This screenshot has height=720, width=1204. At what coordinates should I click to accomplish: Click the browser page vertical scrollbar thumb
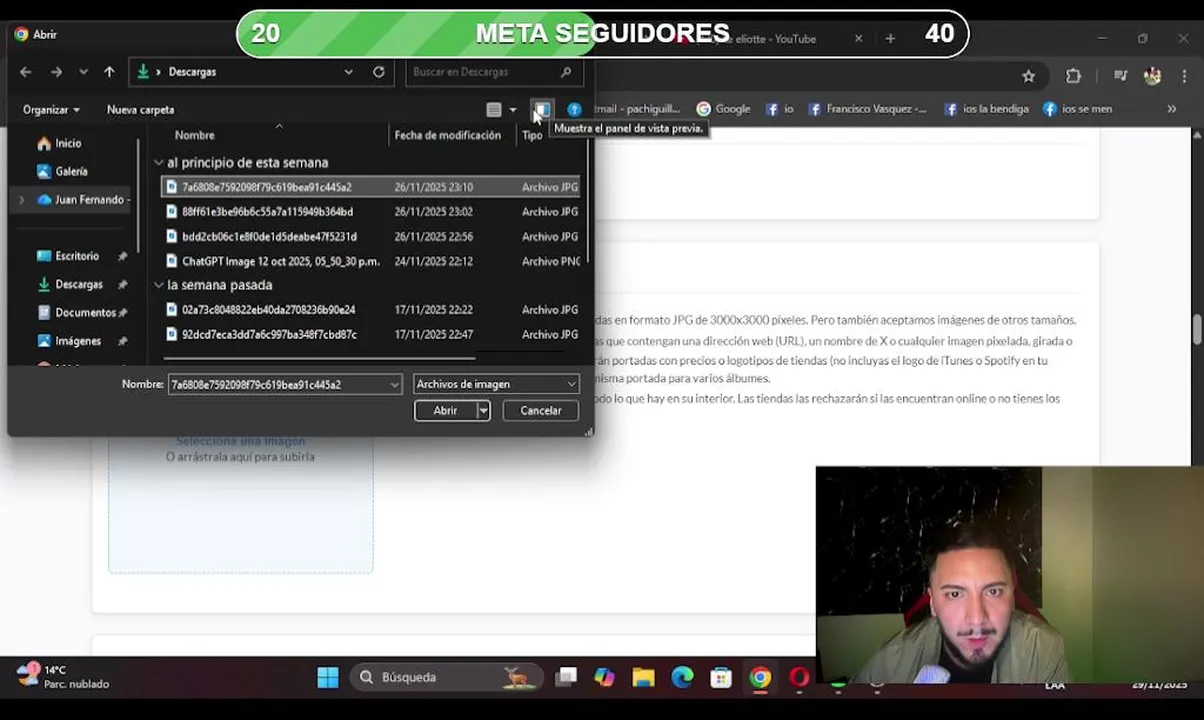(1196, 330)
